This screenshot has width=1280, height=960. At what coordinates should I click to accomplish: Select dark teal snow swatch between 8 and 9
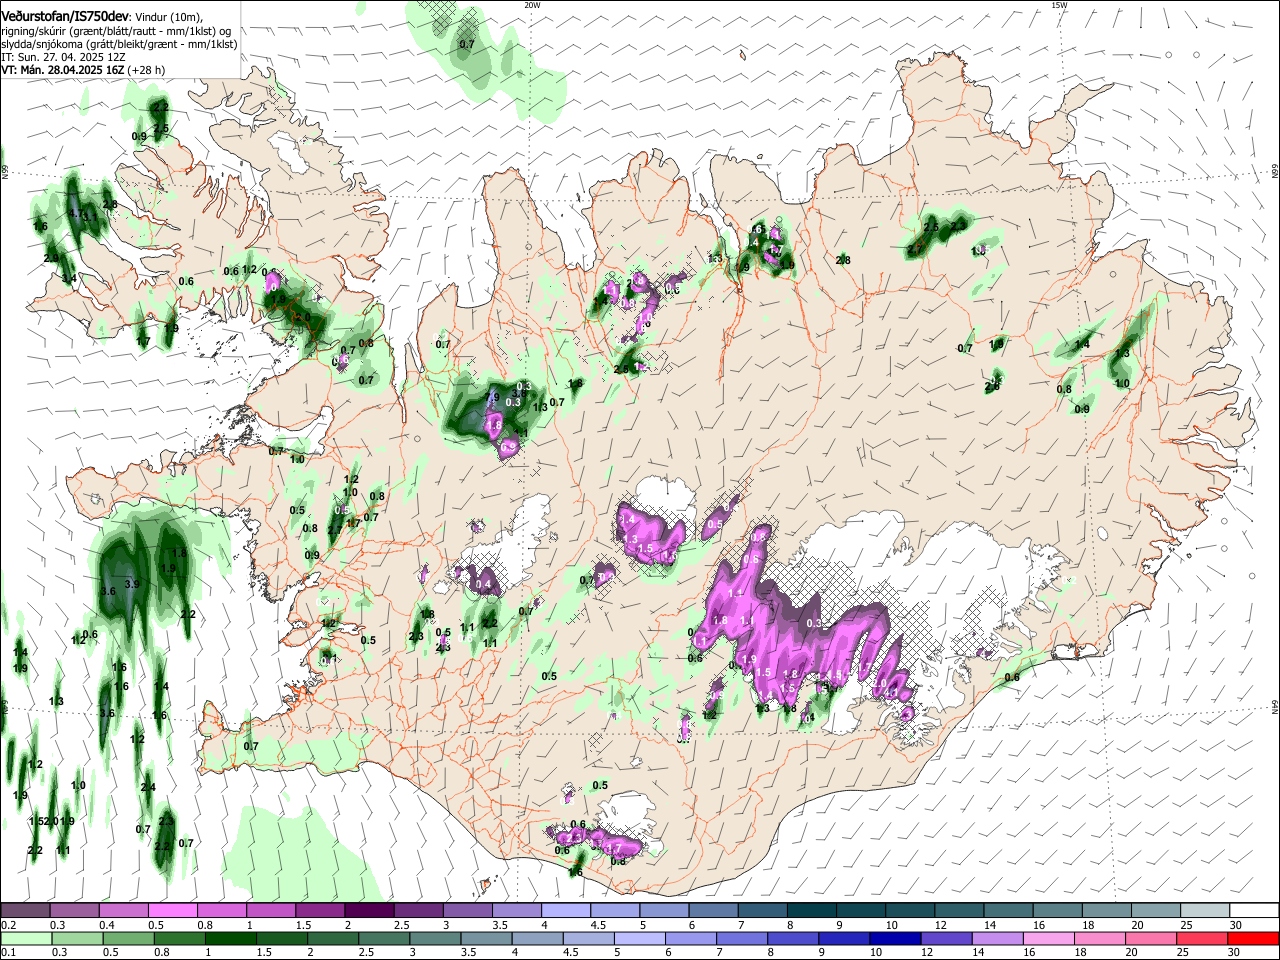coord(810,911)
